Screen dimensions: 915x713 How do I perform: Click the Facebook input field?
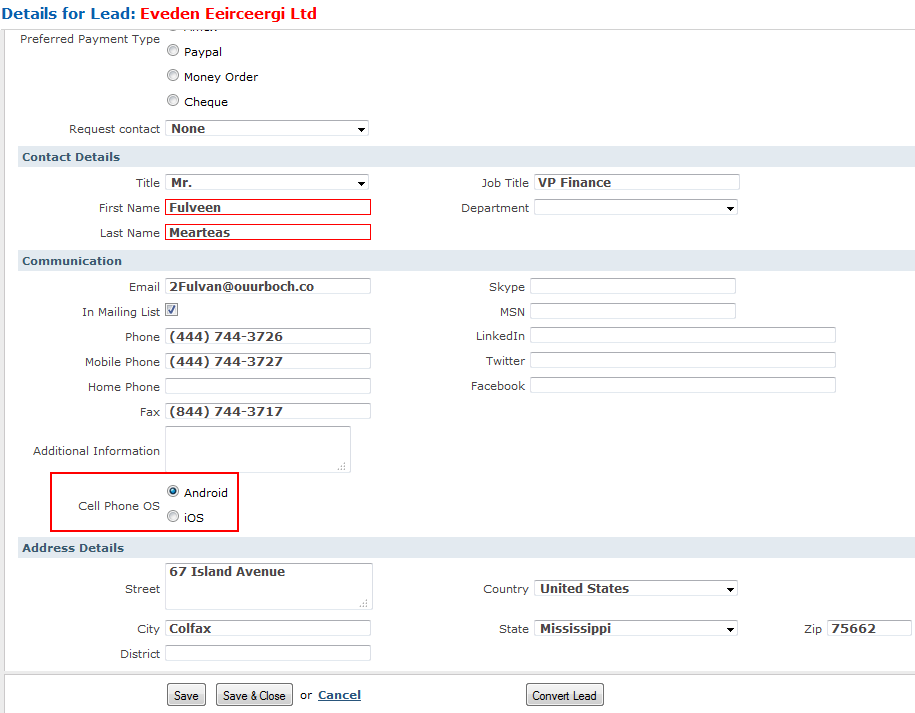pyautogui.click(x=683, y=385)
